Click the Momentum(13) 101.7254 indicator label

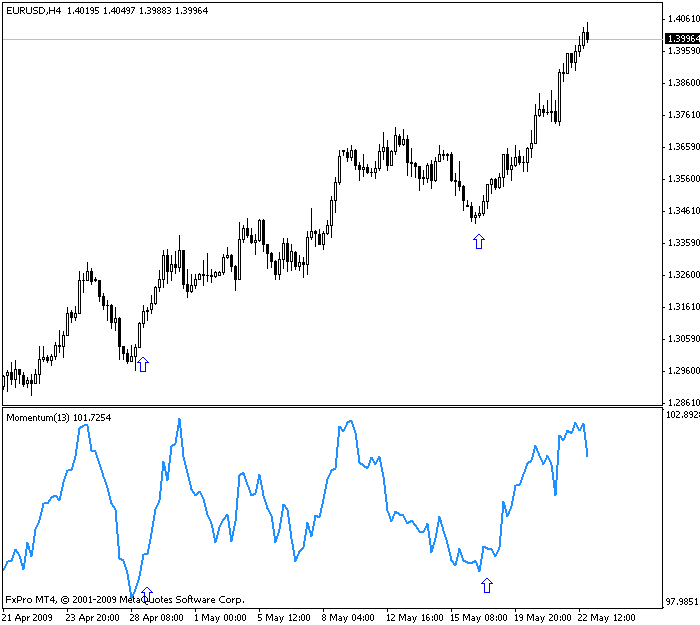(x=58, y=418)
